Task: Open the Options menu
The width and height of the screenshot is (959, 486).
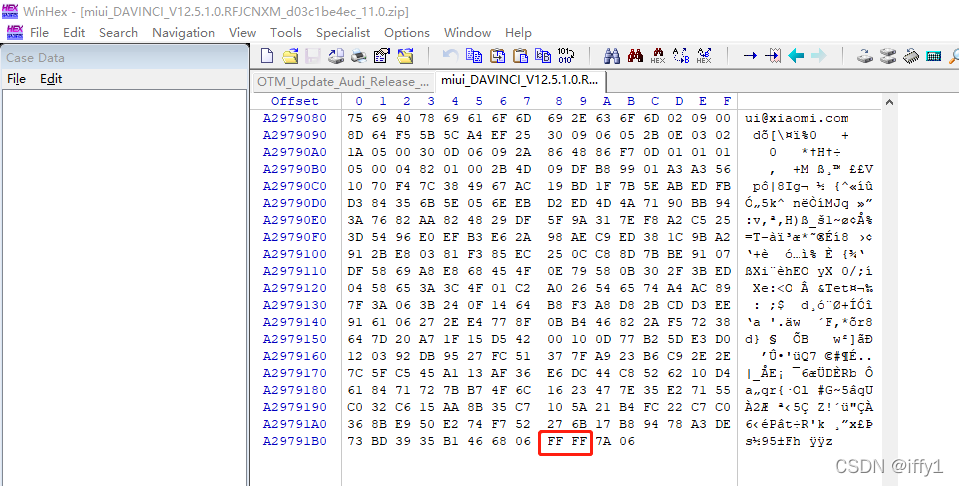Action: (x=407, y=32)
